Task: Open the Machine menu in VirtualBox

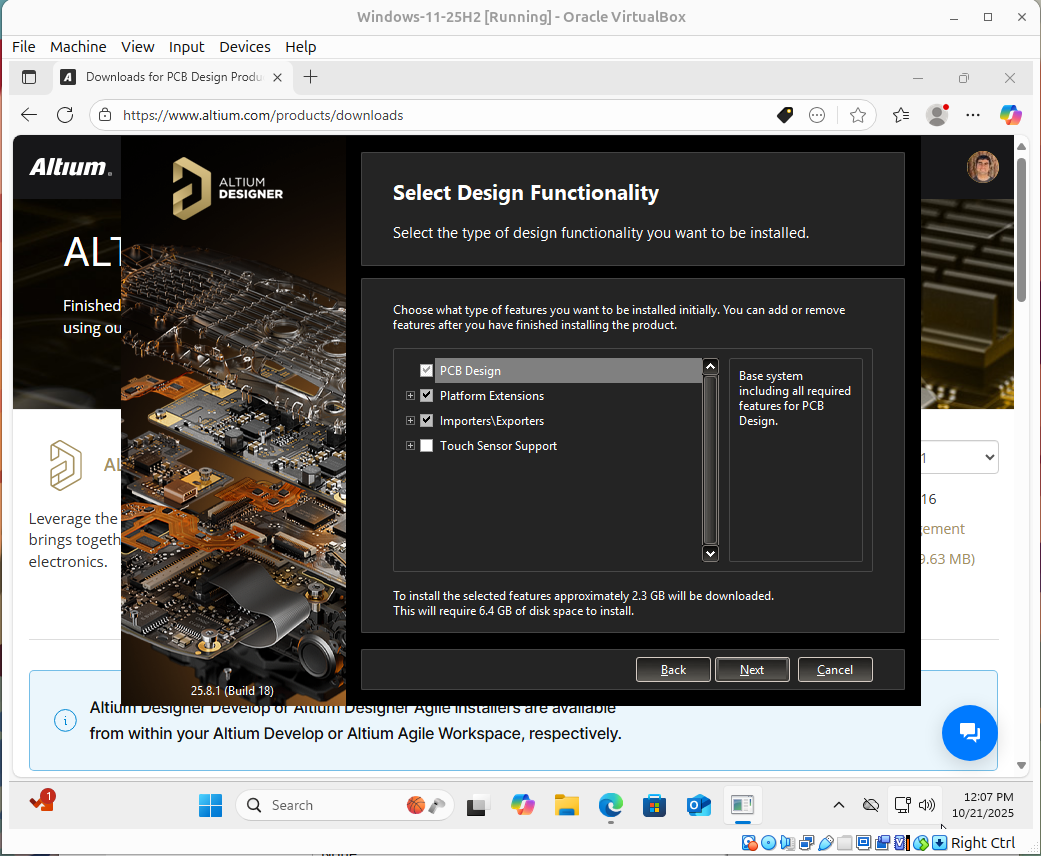Action: coord(77,46)
